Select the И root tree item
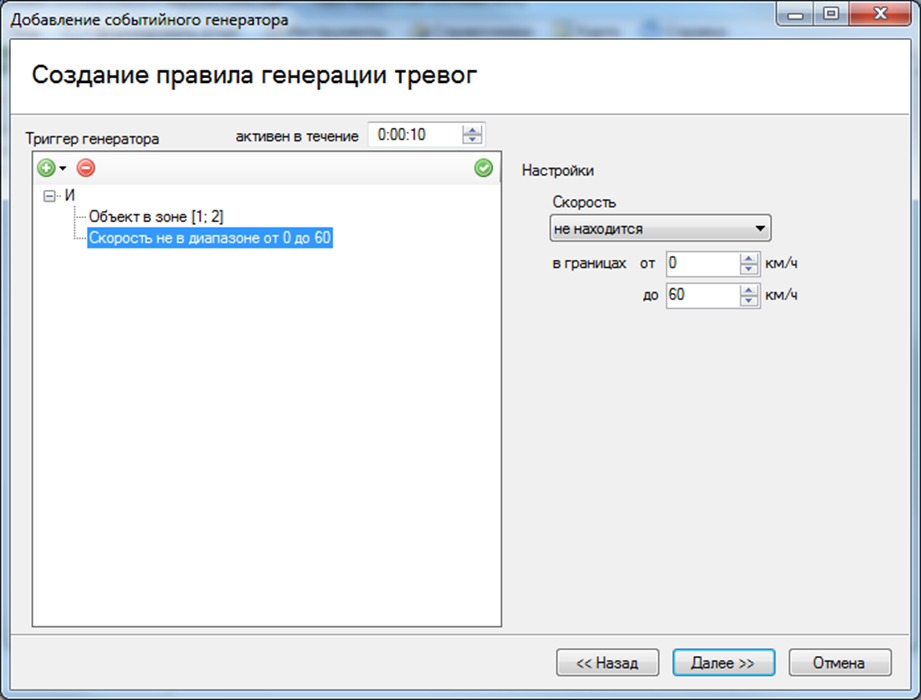The width and height of the screenshot is (921, 700). [69, 196]
